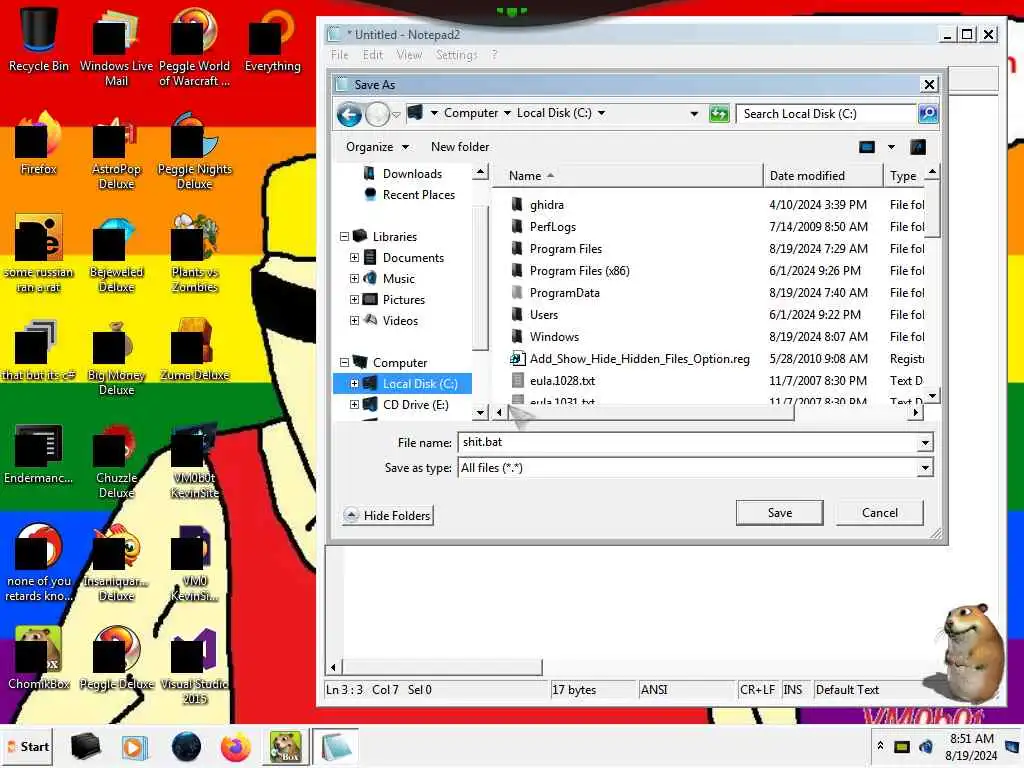
Task: Open the view options dropdown arrow
Action: pos(891,147)
